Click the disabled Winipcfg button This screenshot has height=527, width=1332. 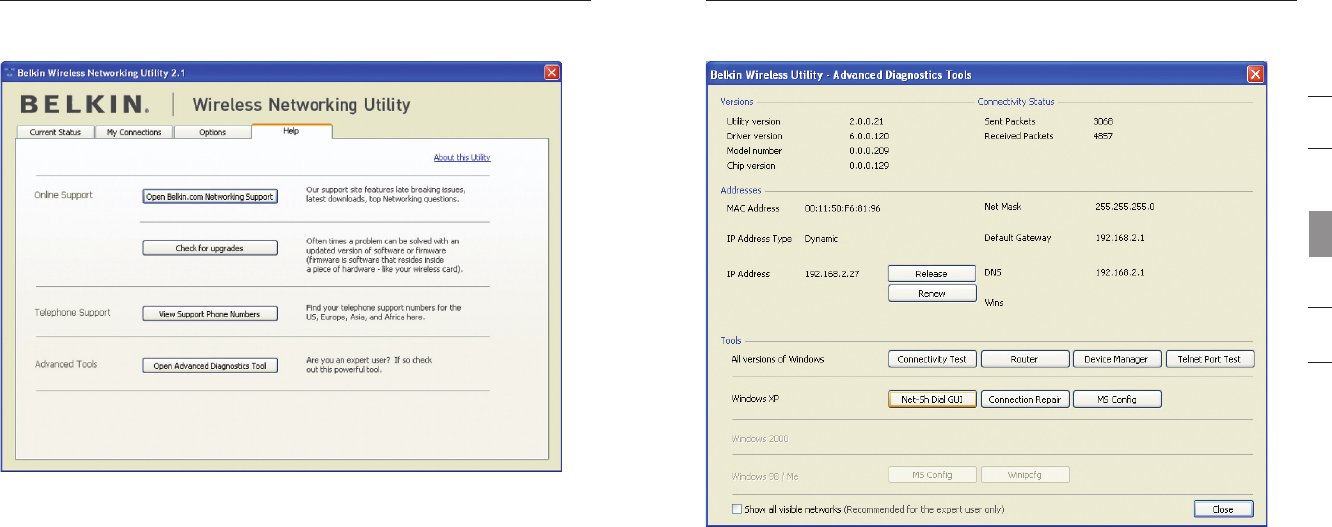[1024, 474]
